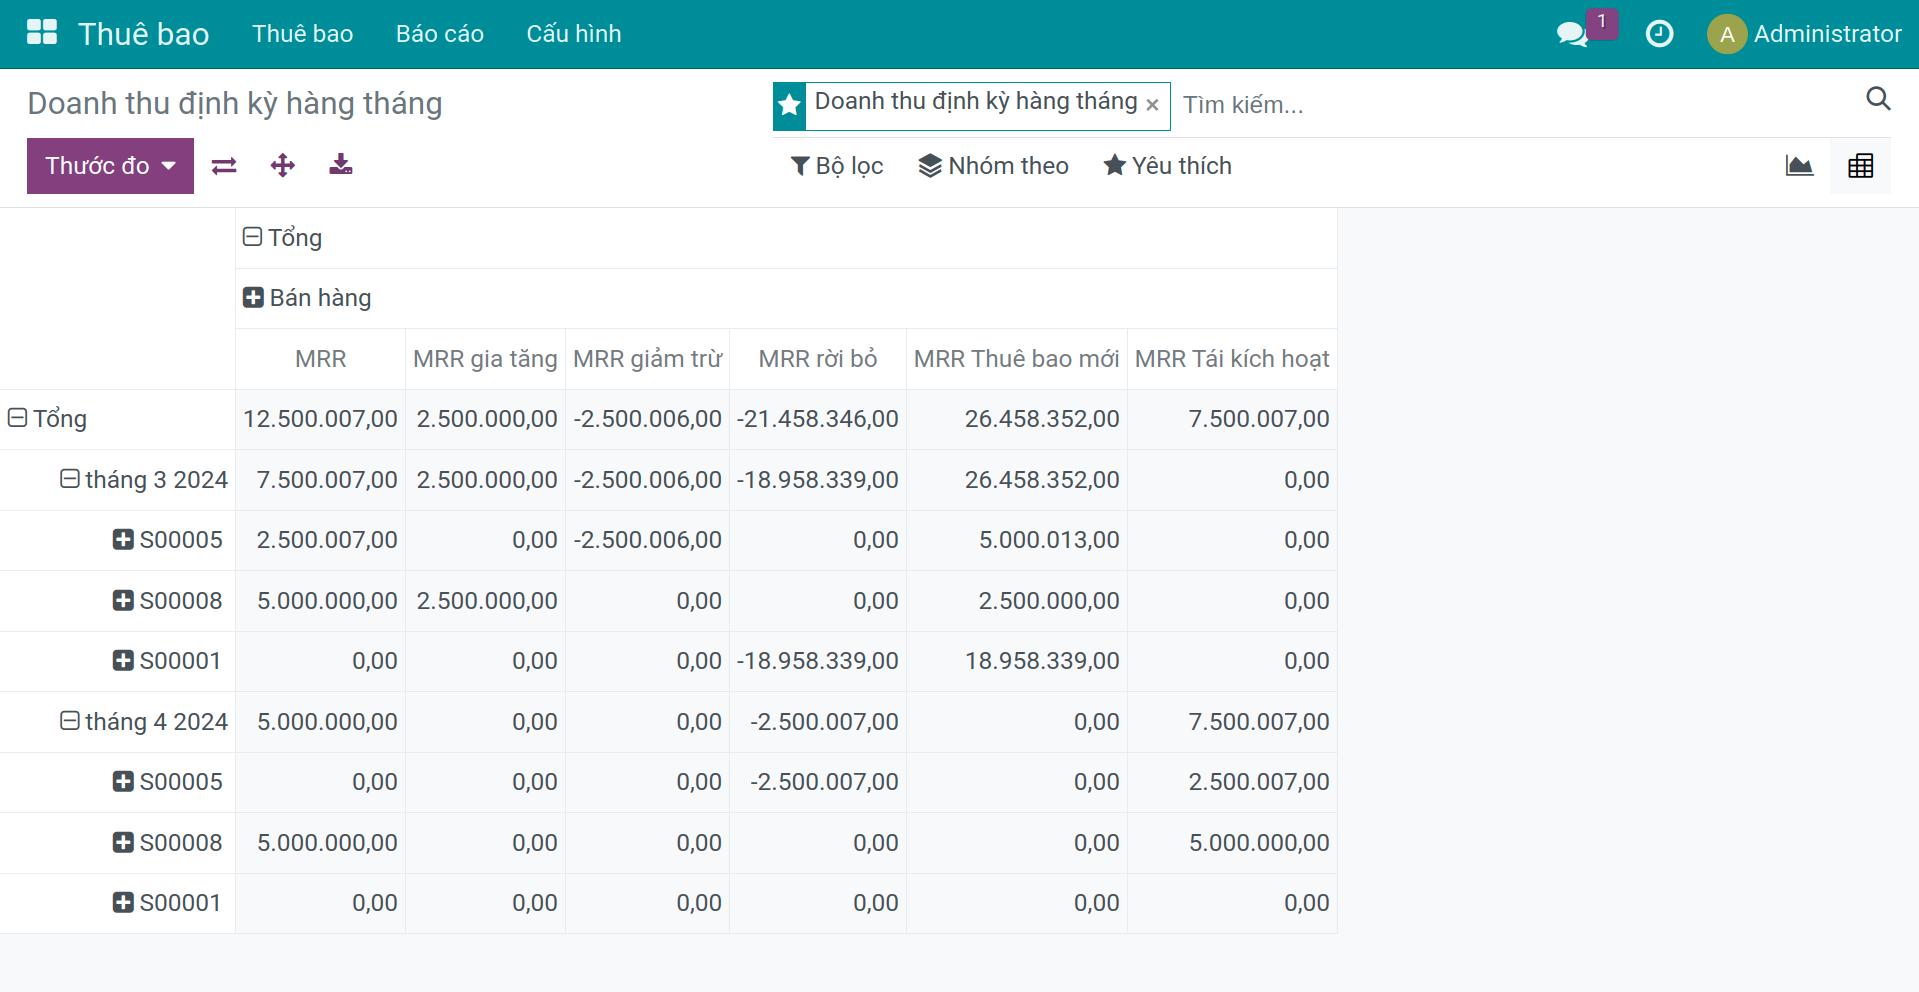Image resolution: width=1919 pixels, height=992 pixels.
Task: Click the expand all arrows icon
Action: (x=283, y=166)
